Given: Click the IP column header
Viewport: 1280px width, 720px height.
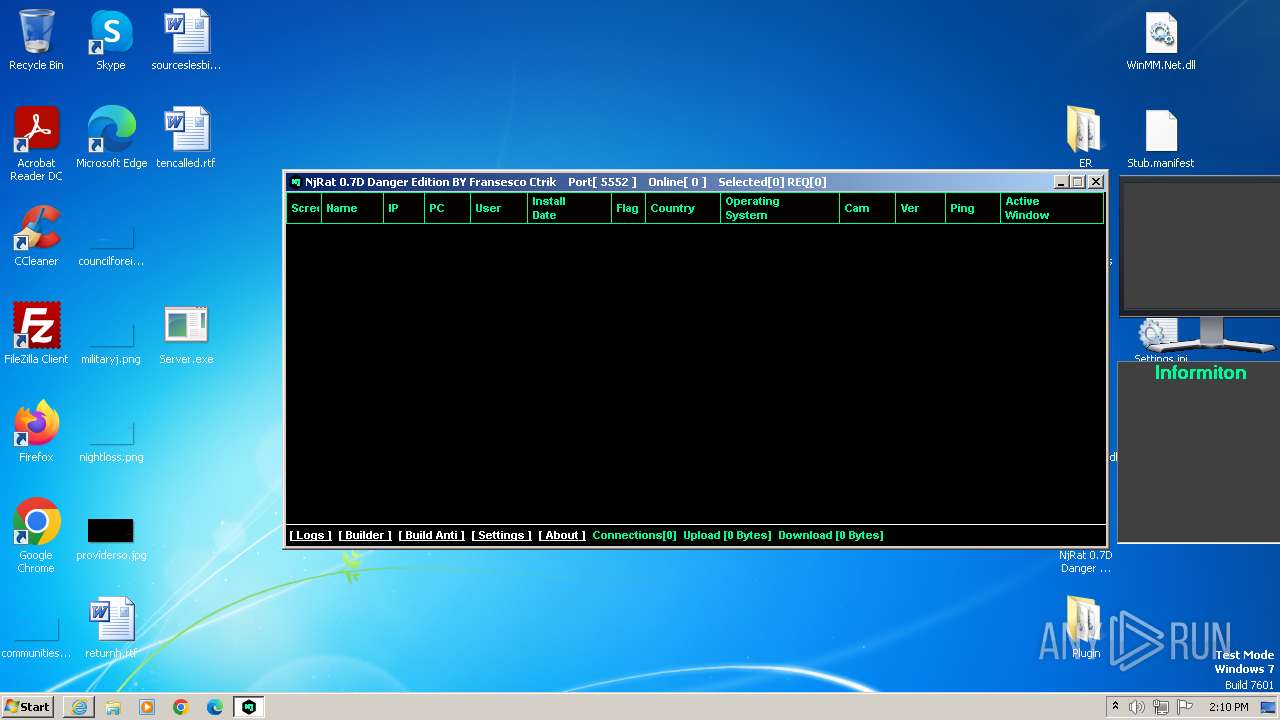Looking at the screenshot, I should pos(404,208).
